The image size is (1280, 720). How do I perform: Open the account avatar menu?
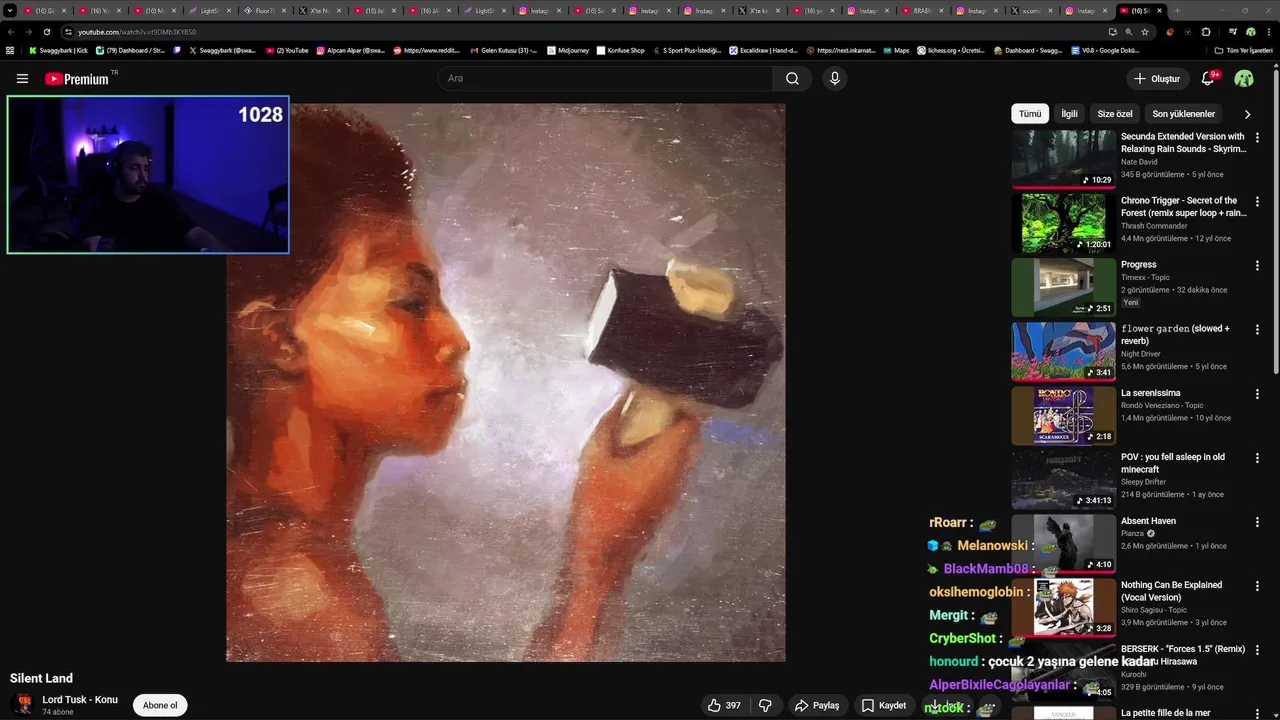[1244, 78]
